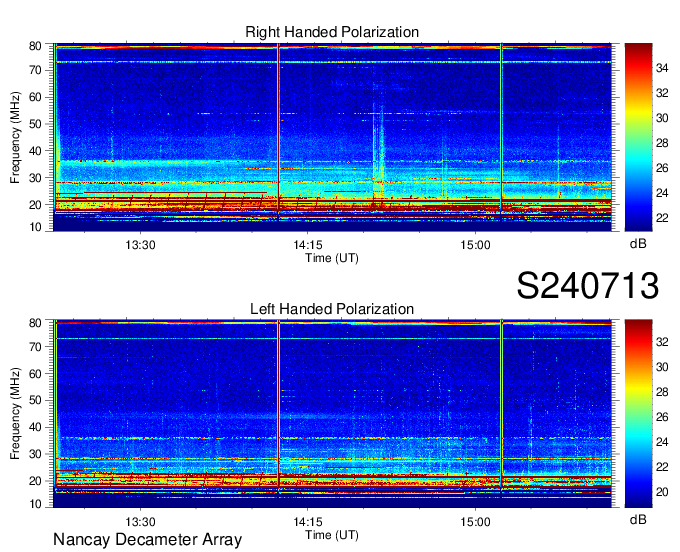Click 'Time (UT)' label under top plot
Screen dimensions: 680x552
coord(332,258)
